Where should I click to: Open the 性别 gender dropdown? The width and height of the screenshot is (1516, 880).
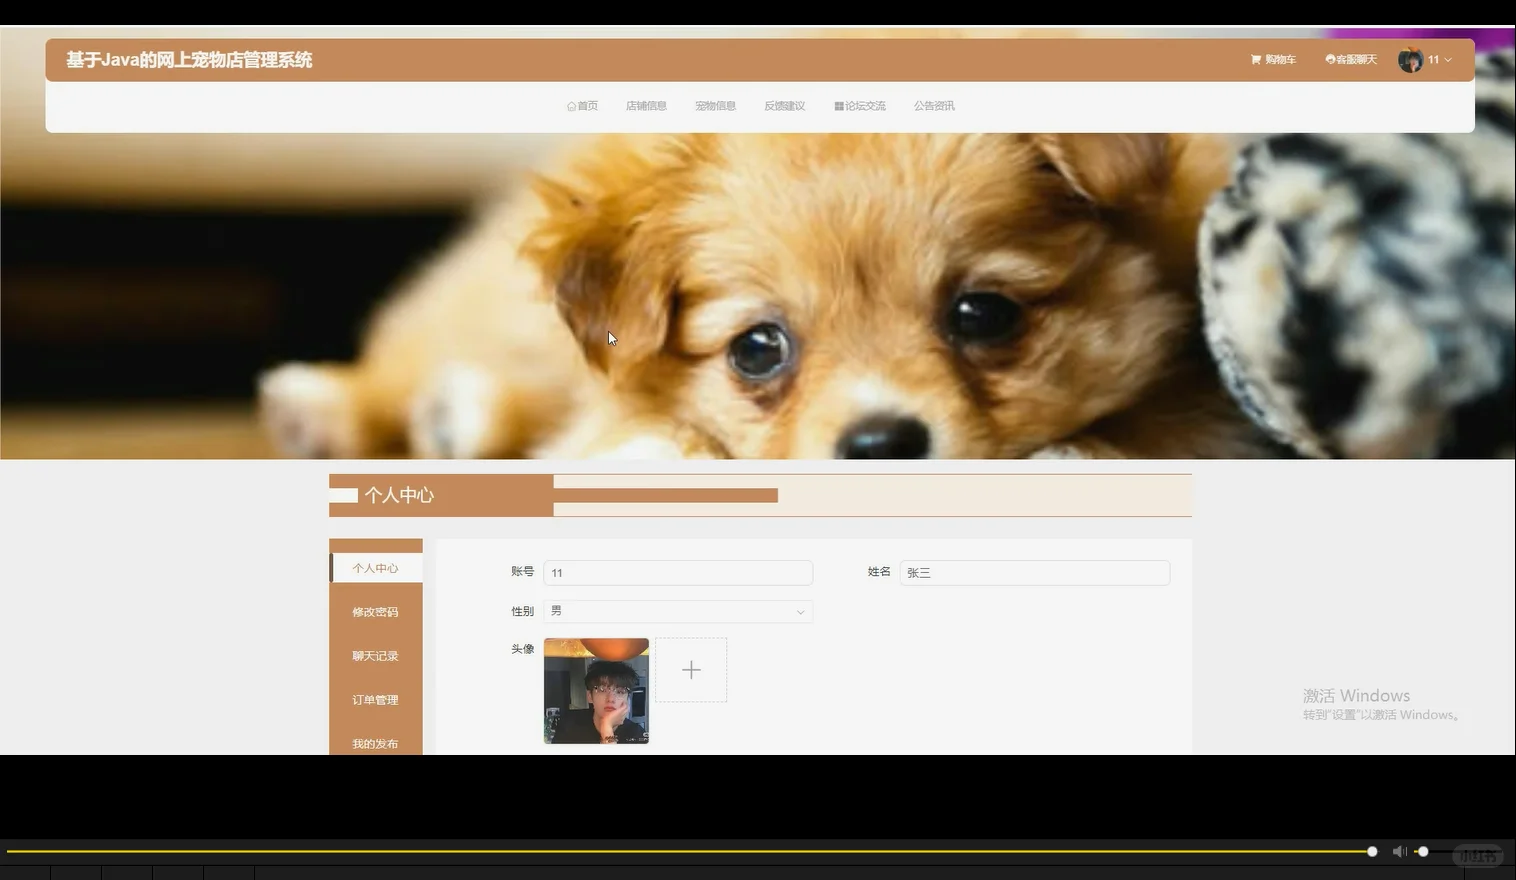[678, 611]
